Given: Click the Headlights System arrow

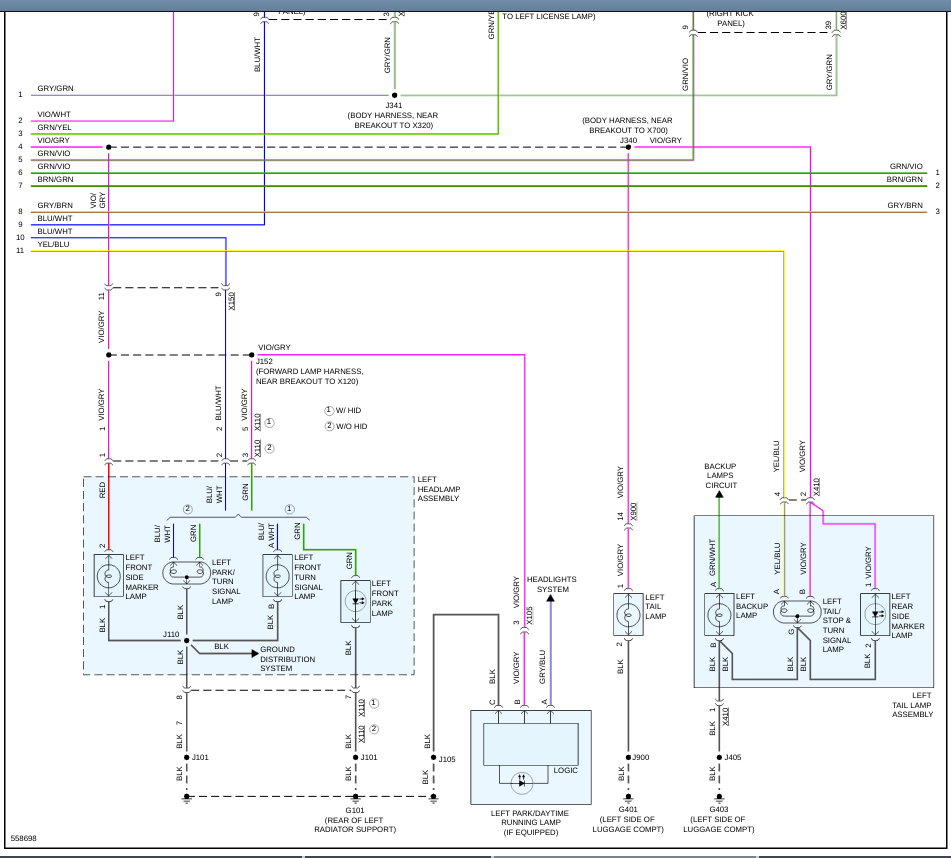Looking at the screenshot, I should 551,598.
